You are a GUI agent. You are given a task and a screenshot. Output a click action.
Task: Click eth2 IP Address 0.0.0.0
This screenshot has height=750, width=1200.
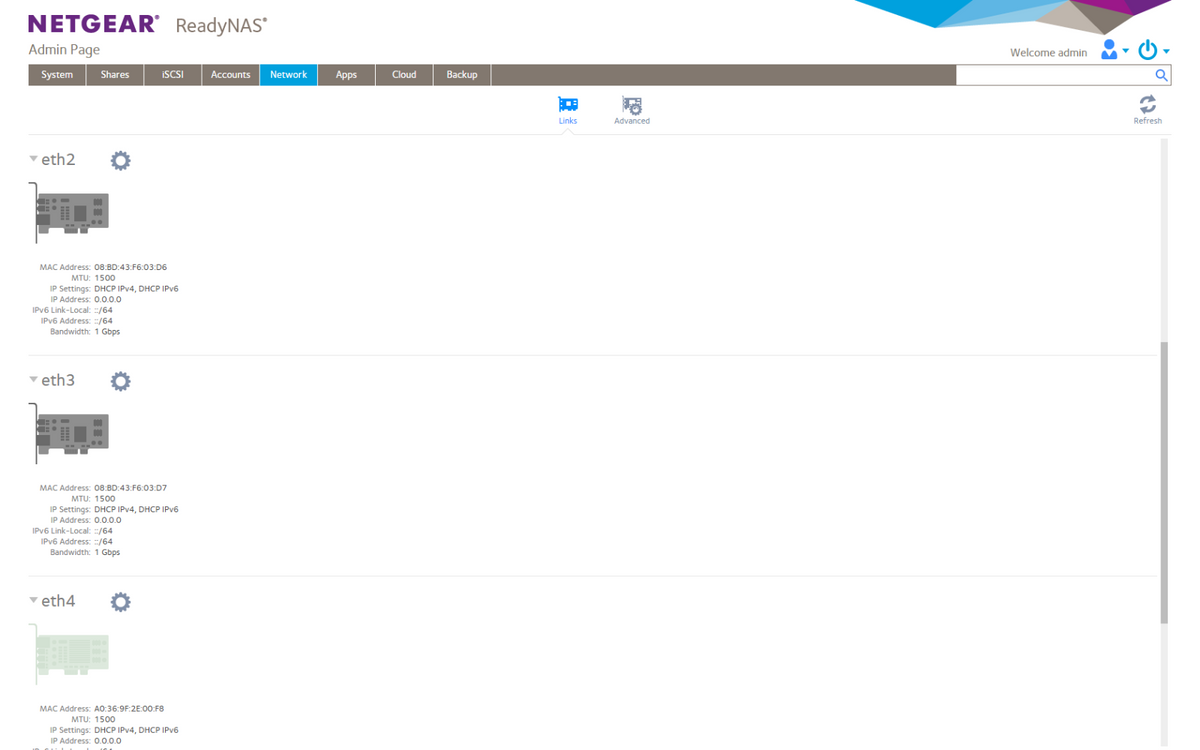pos(108,299)
